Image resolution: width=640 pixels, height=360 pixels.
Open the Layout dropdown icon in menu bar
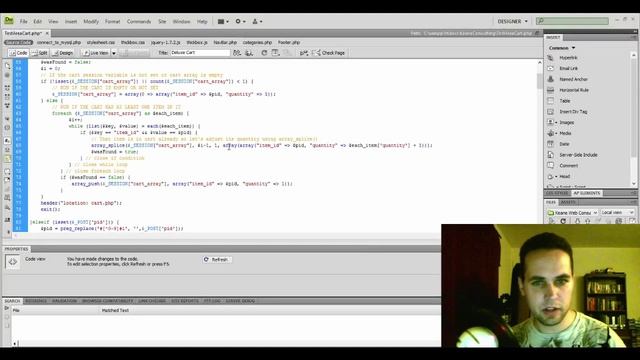coord(223,21)
